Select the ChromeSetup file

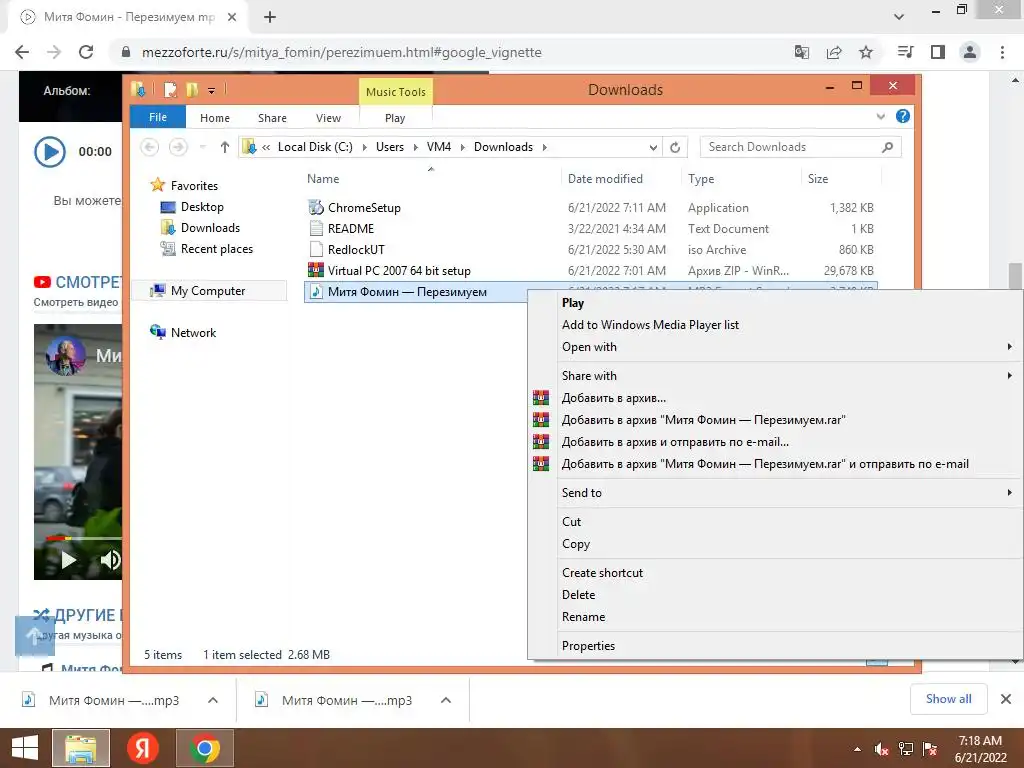(x=364, y=208)
